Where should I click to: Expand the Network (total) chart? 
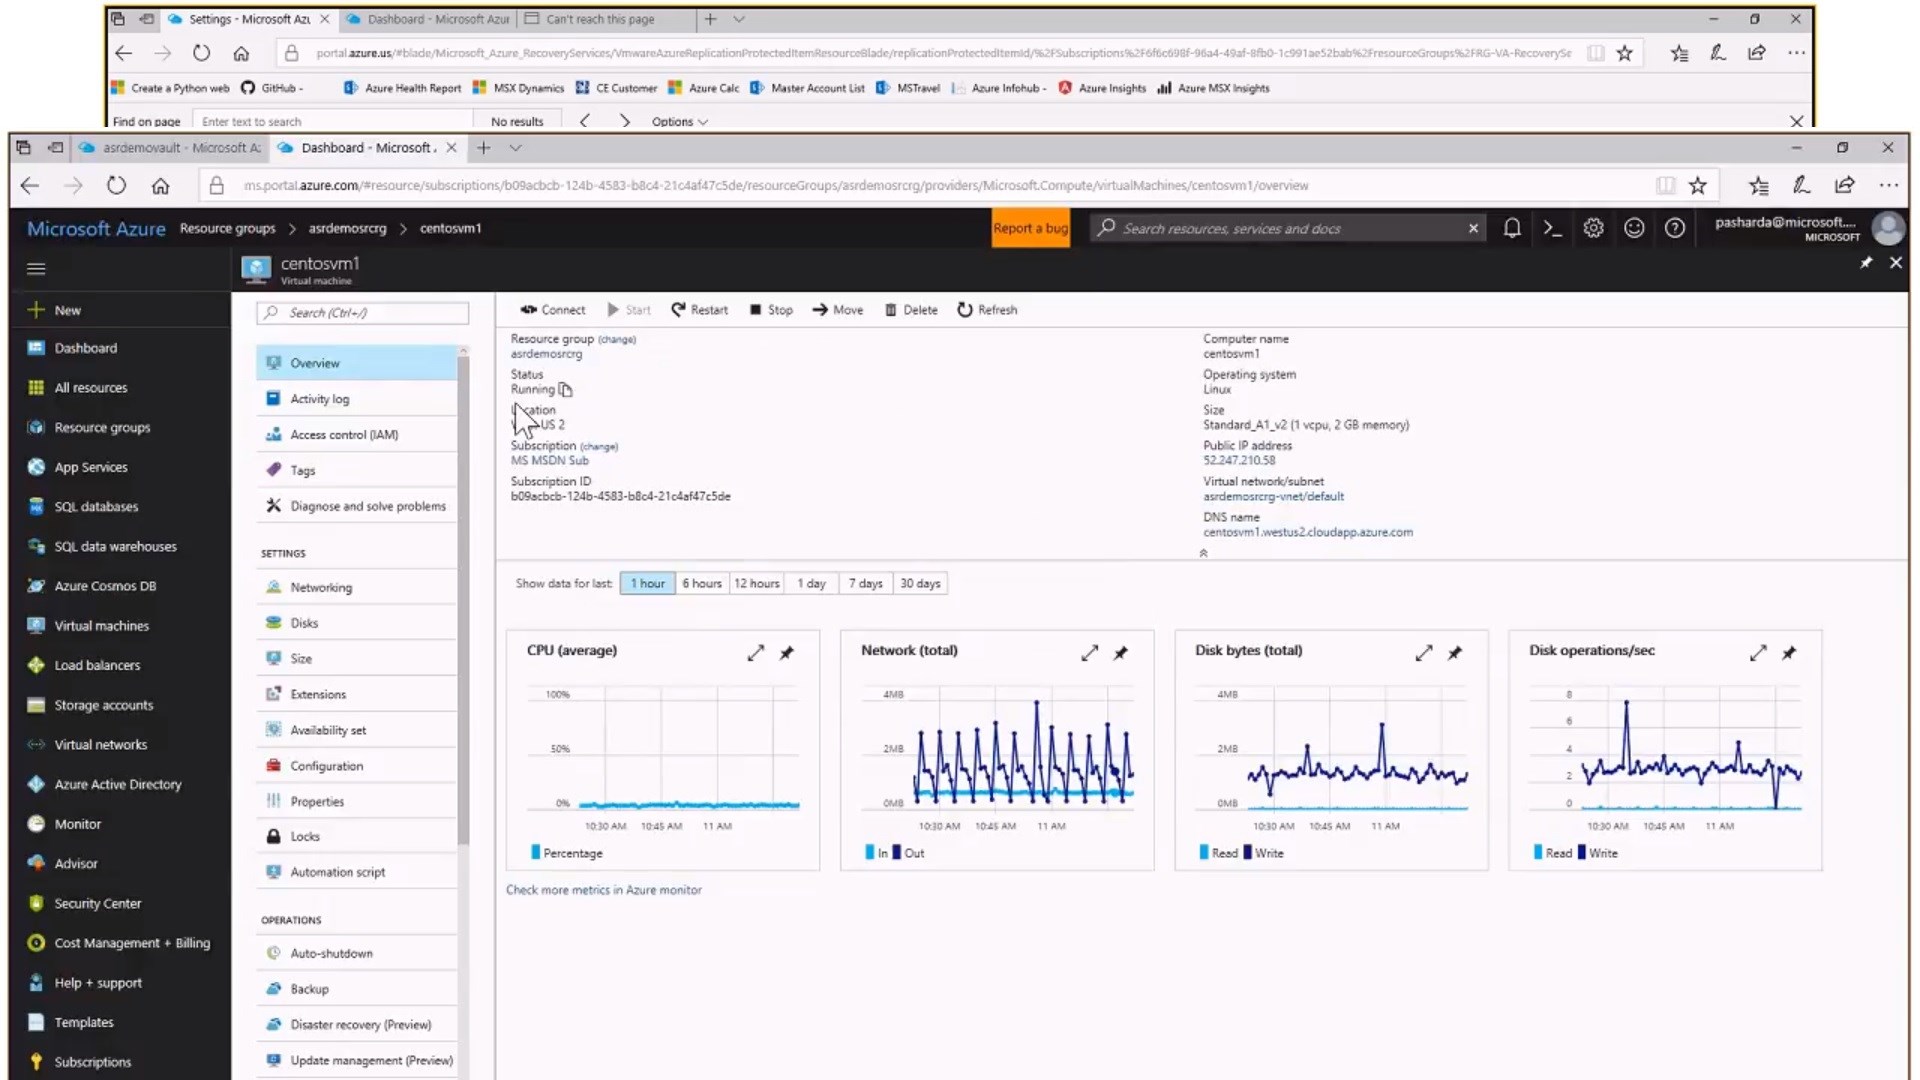[1089, 653]
